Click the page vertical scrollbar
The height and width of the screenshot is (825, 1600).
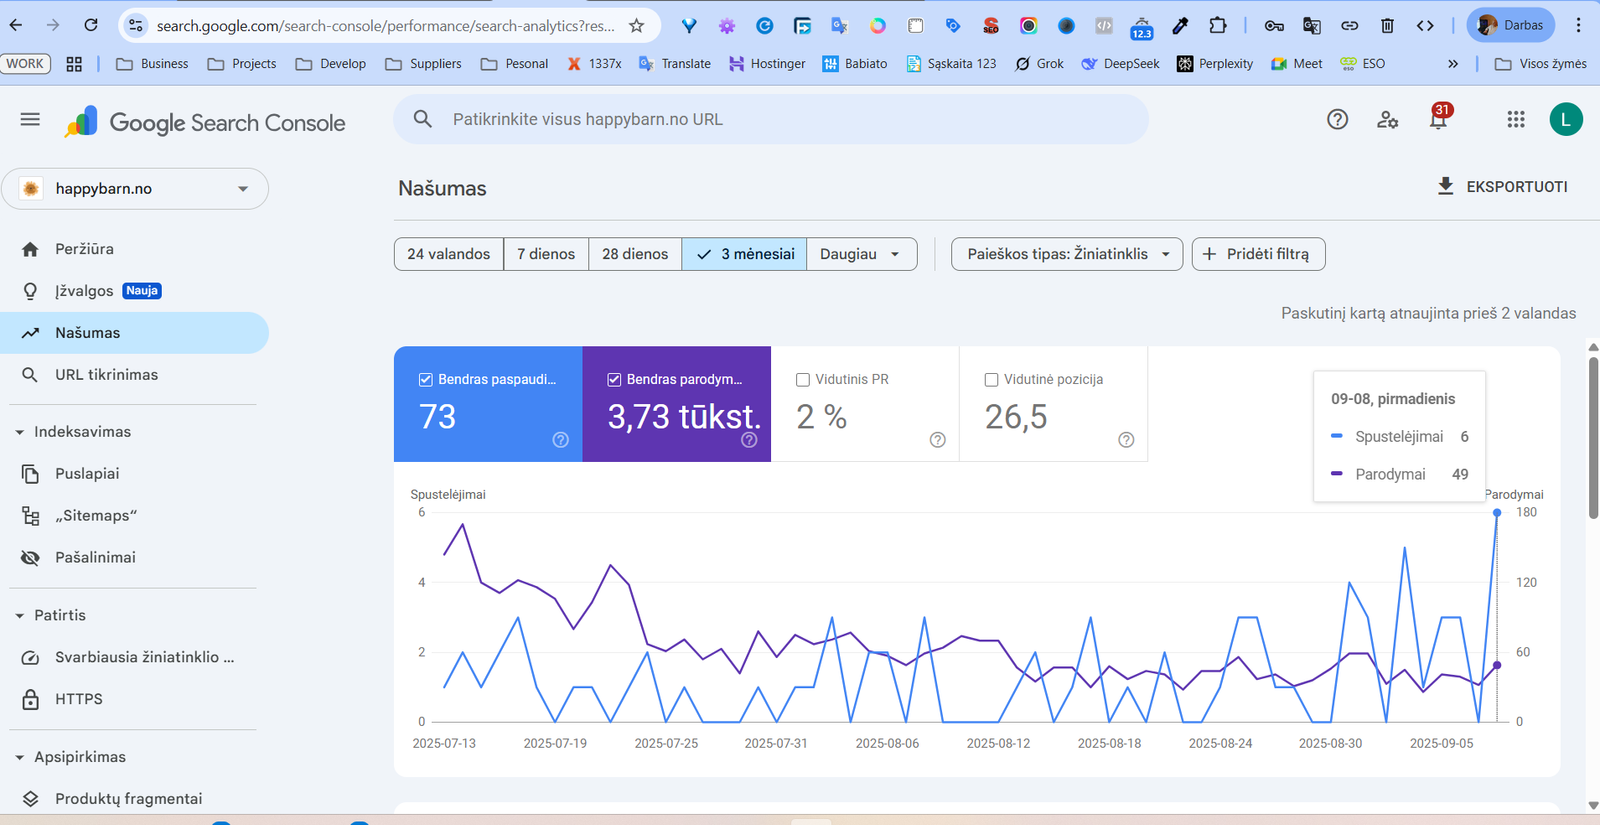[1593, 440]
